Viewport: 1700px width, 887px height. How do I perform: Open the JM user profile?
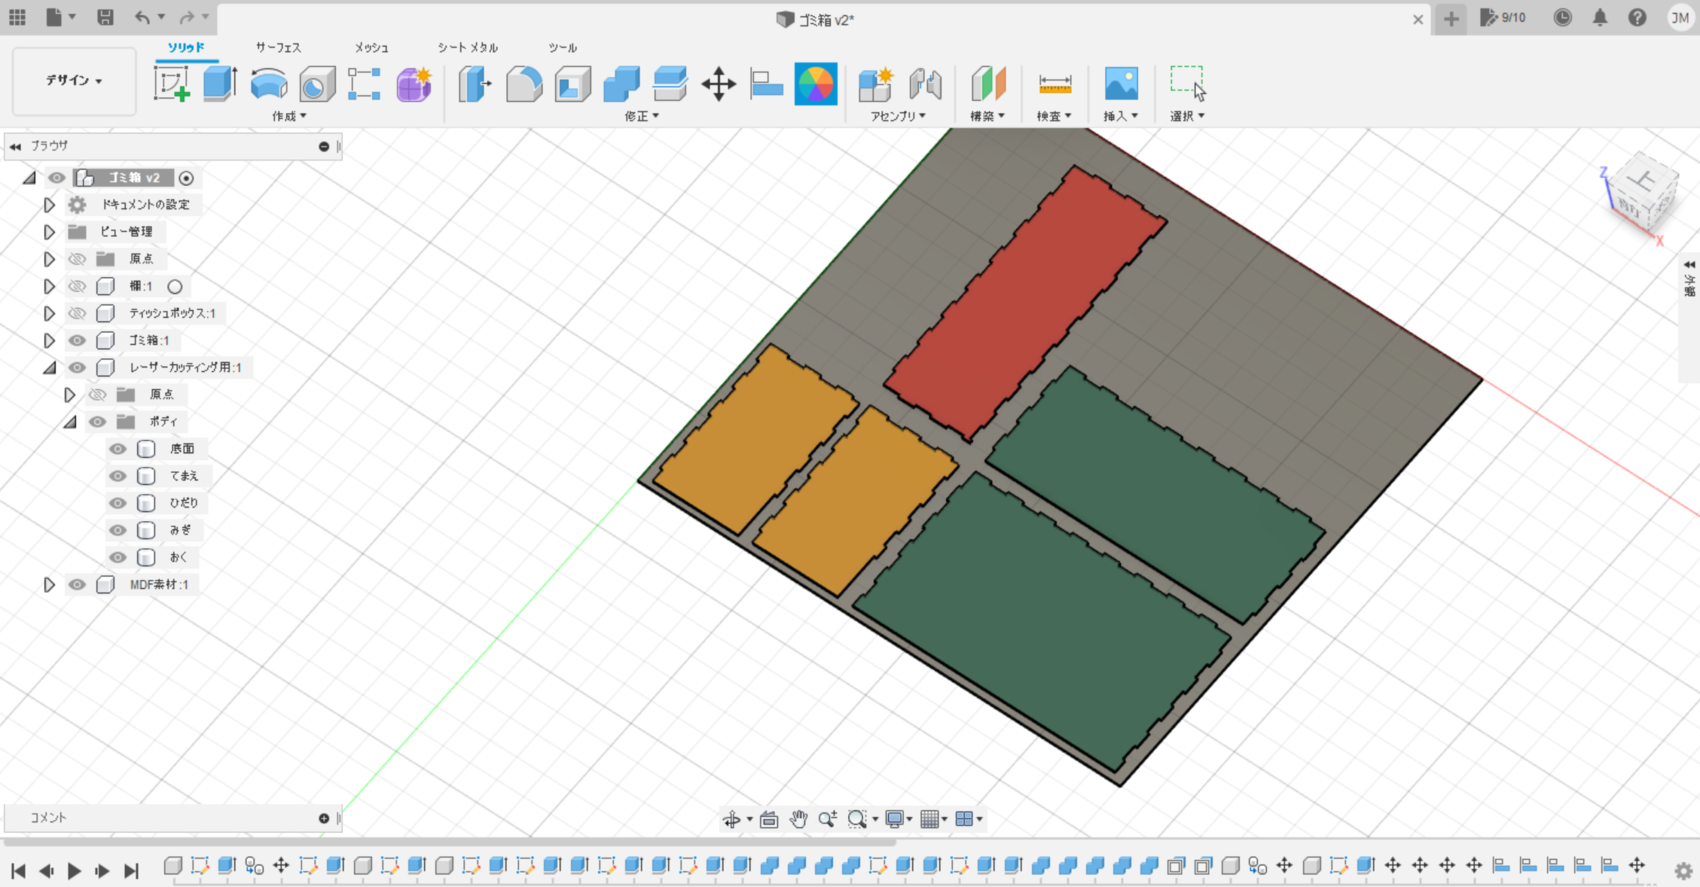[x=1680, y=18]
